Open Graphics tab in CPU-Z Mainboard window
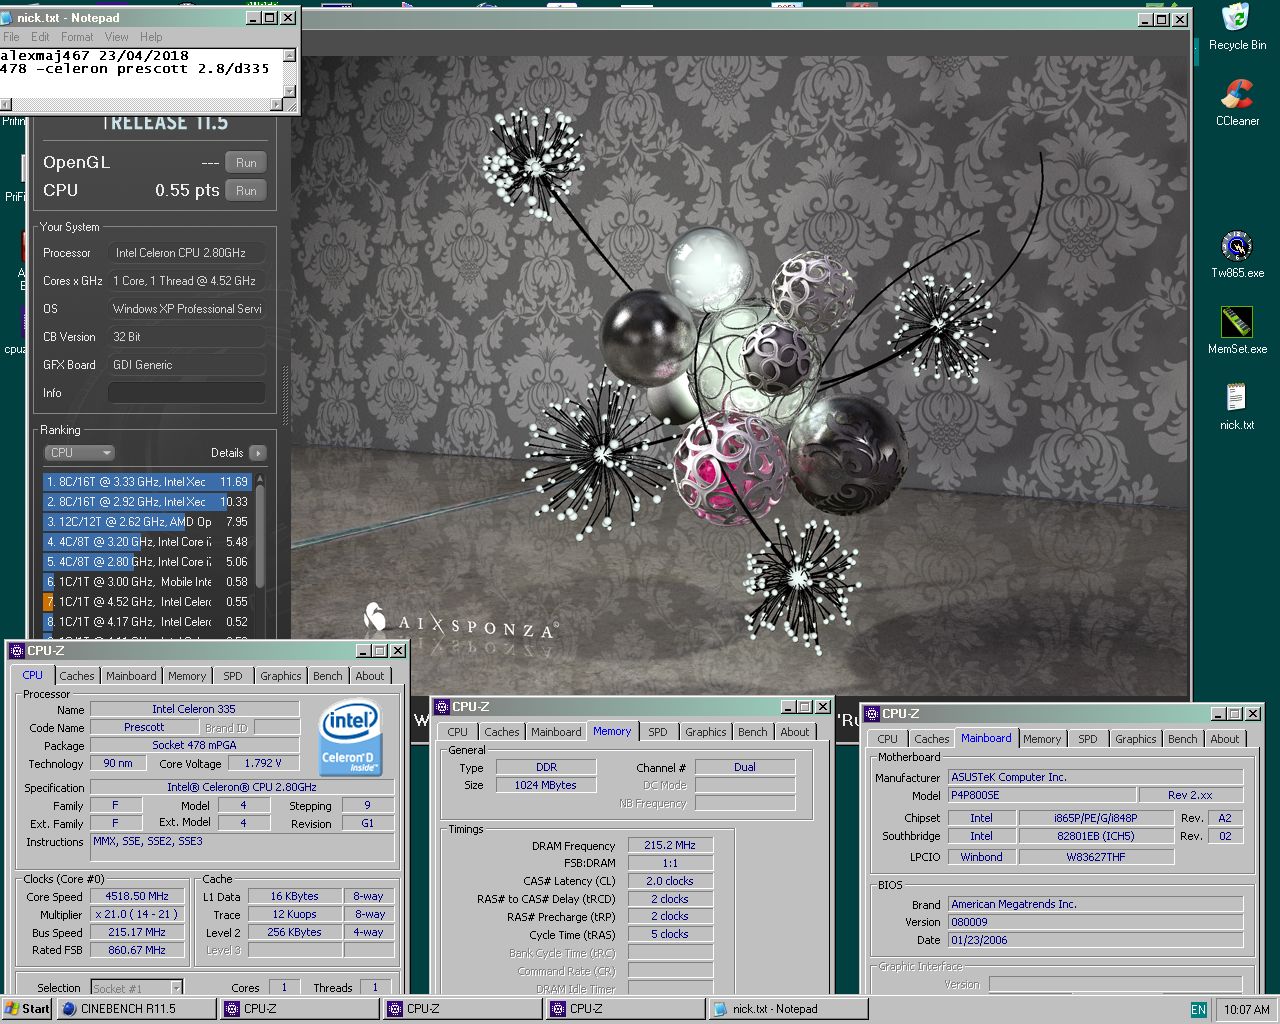This screenshot has height=1024, width=1280. pos(1136,739)
